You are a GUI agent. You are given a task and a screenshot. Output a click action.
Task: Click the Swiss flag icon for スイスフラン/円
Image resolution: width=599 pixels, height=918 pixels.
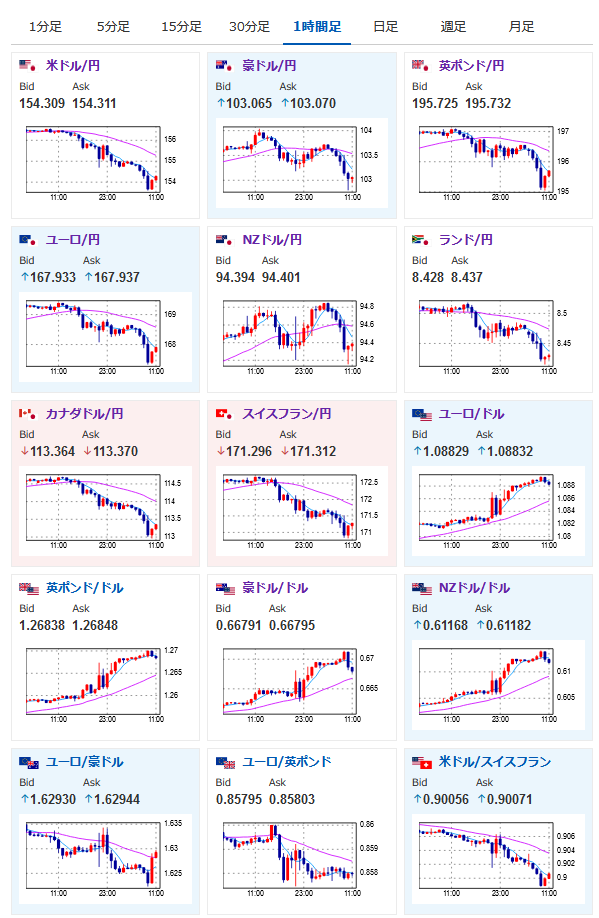tap(224, 414)
